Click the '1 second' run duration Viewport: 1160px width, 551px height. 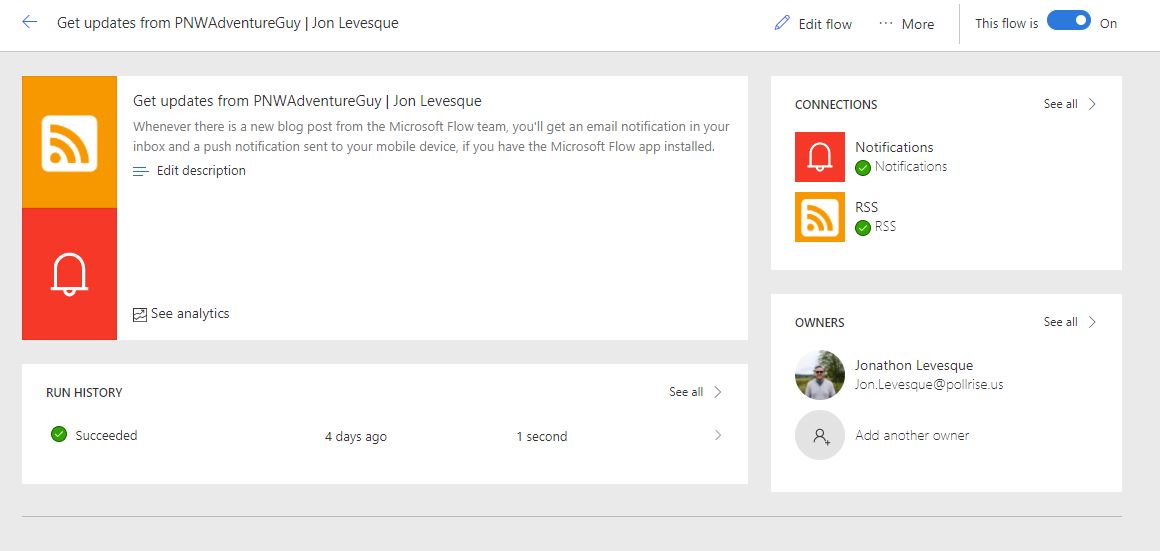click(x=542, y=437)
